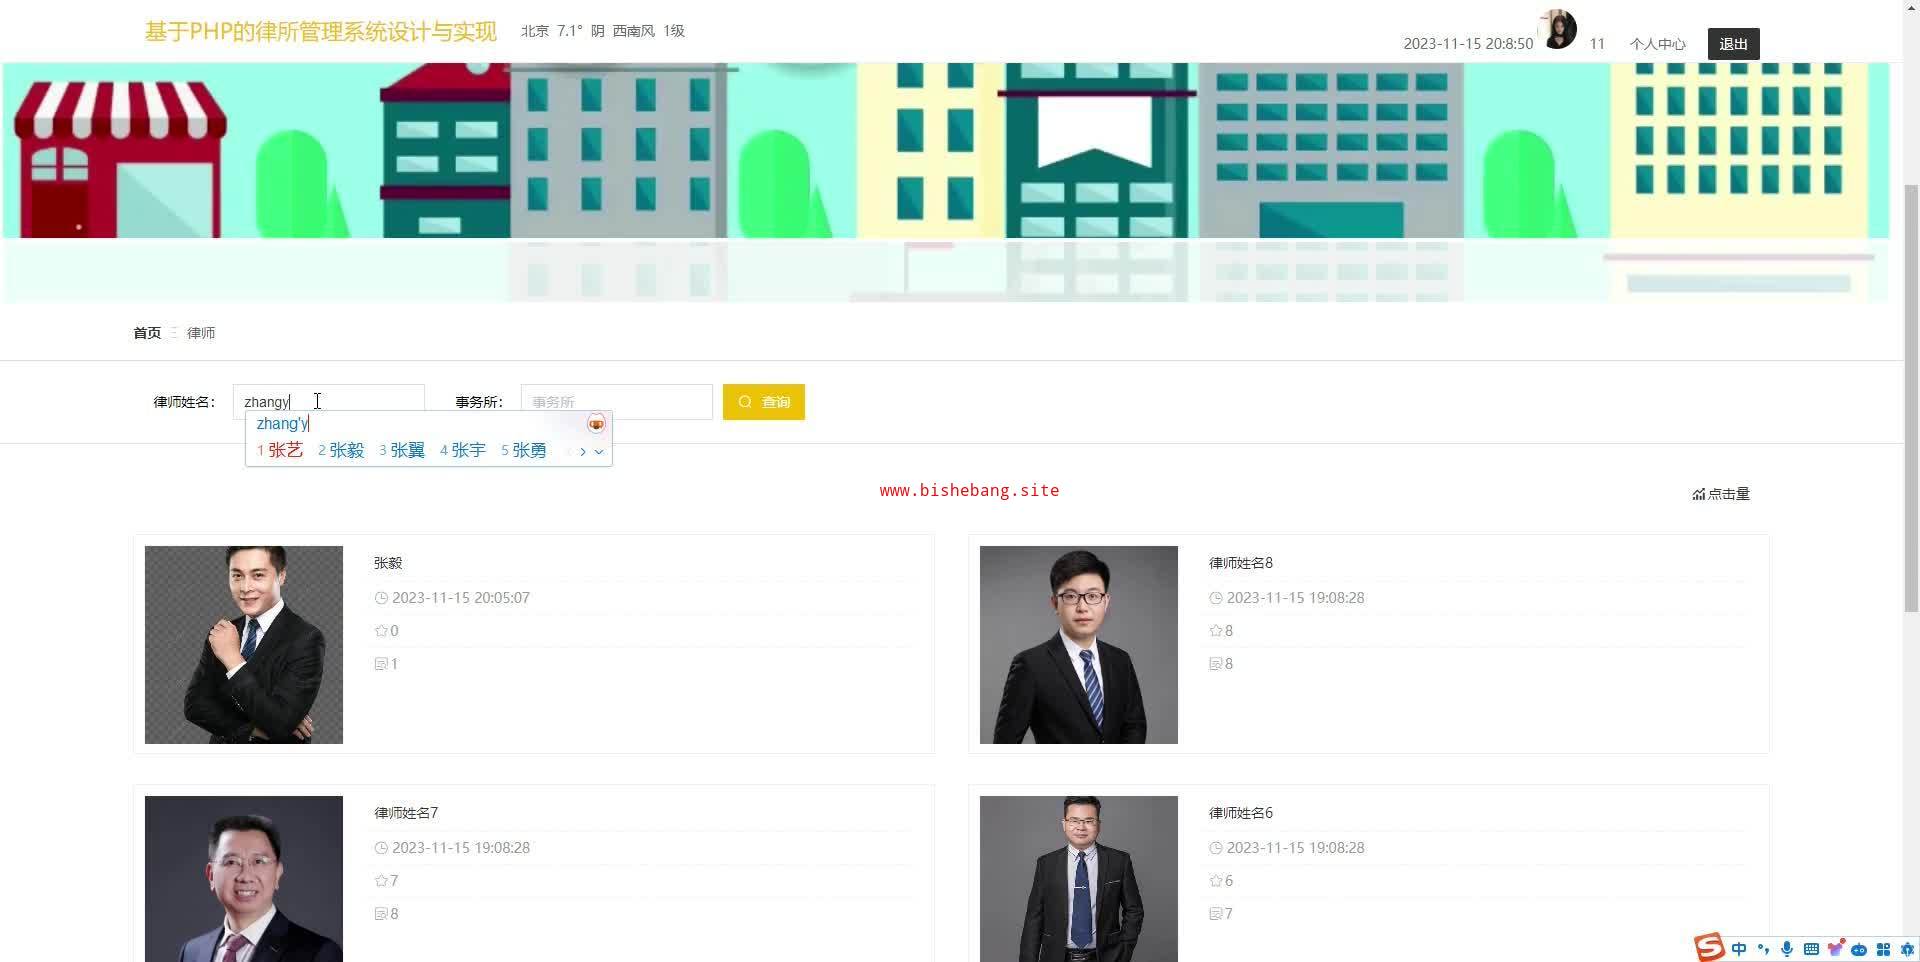Click the clock icon on 张毅's card
Viewport: 1920px width, 962px height.
[381, 598]
